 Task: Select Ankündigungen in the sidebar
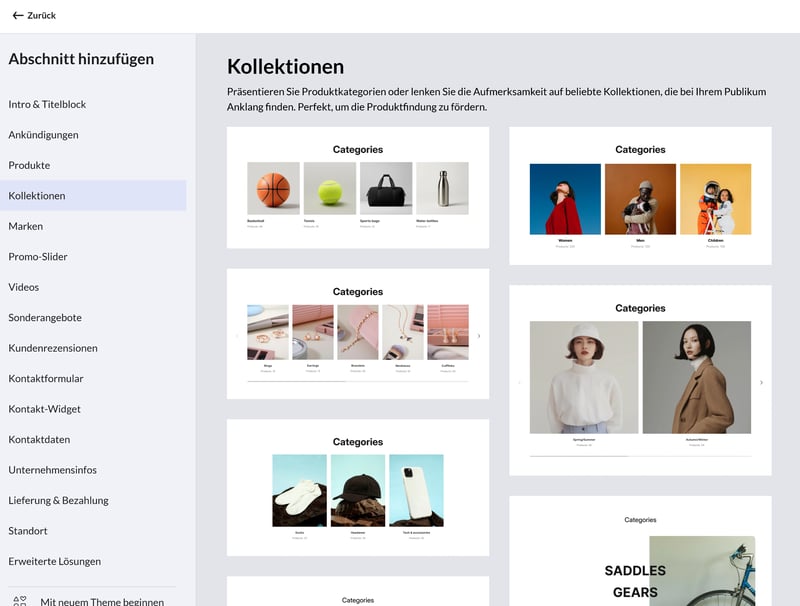pyautogui.click(x=43, y=135)
